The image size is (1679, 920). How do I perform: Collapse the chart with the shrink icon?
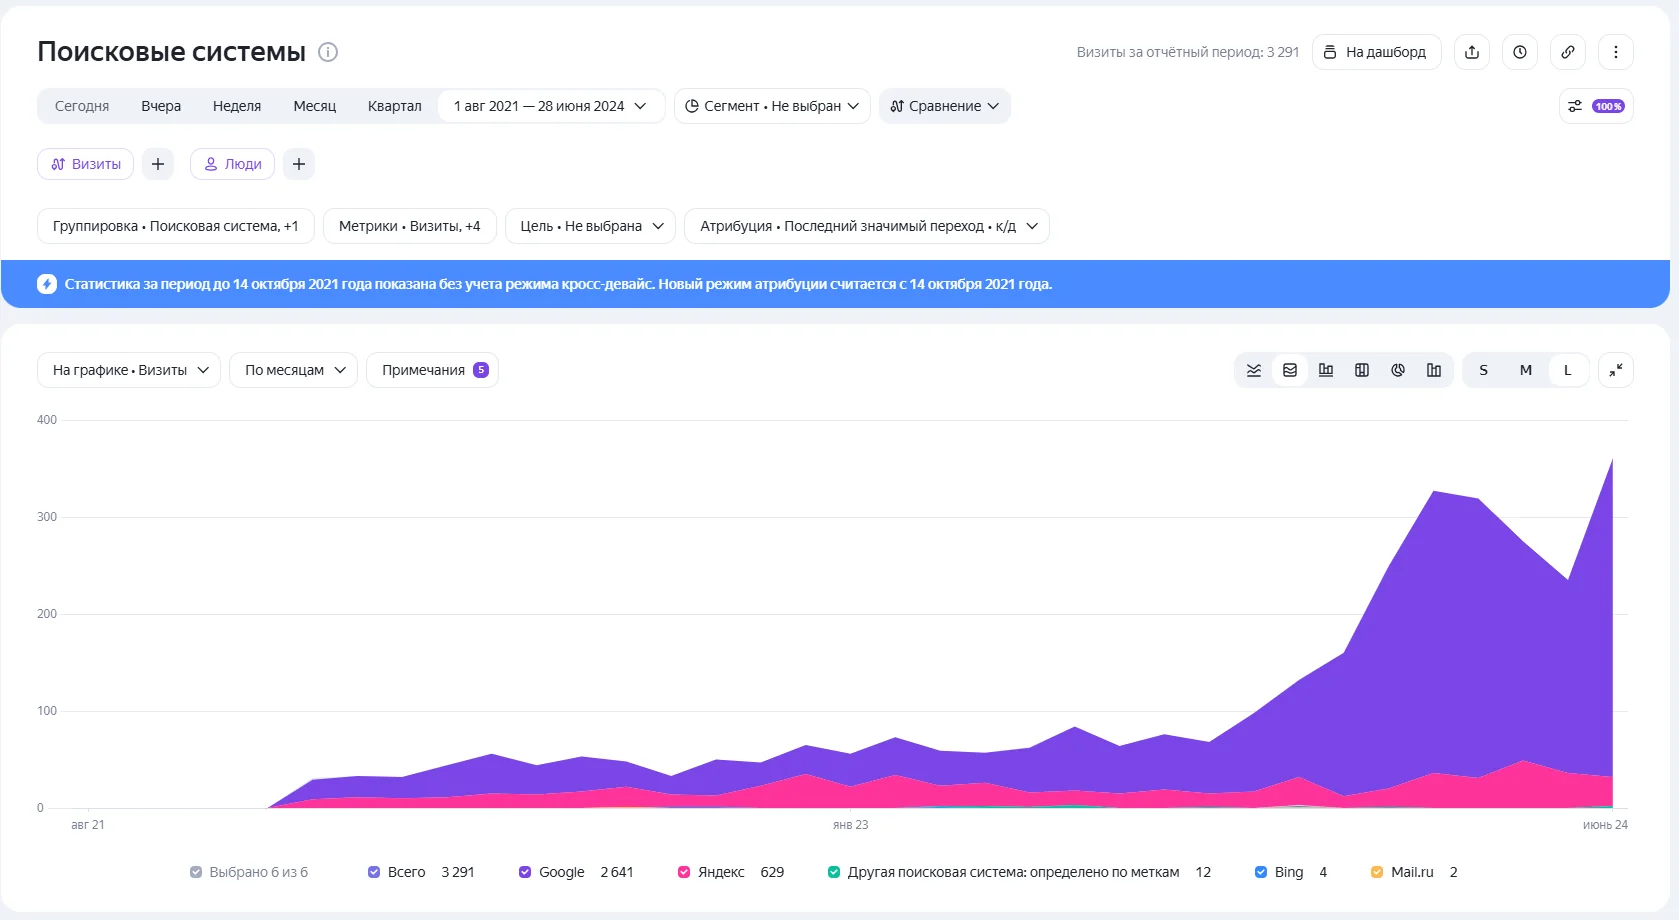(1616, 370)
